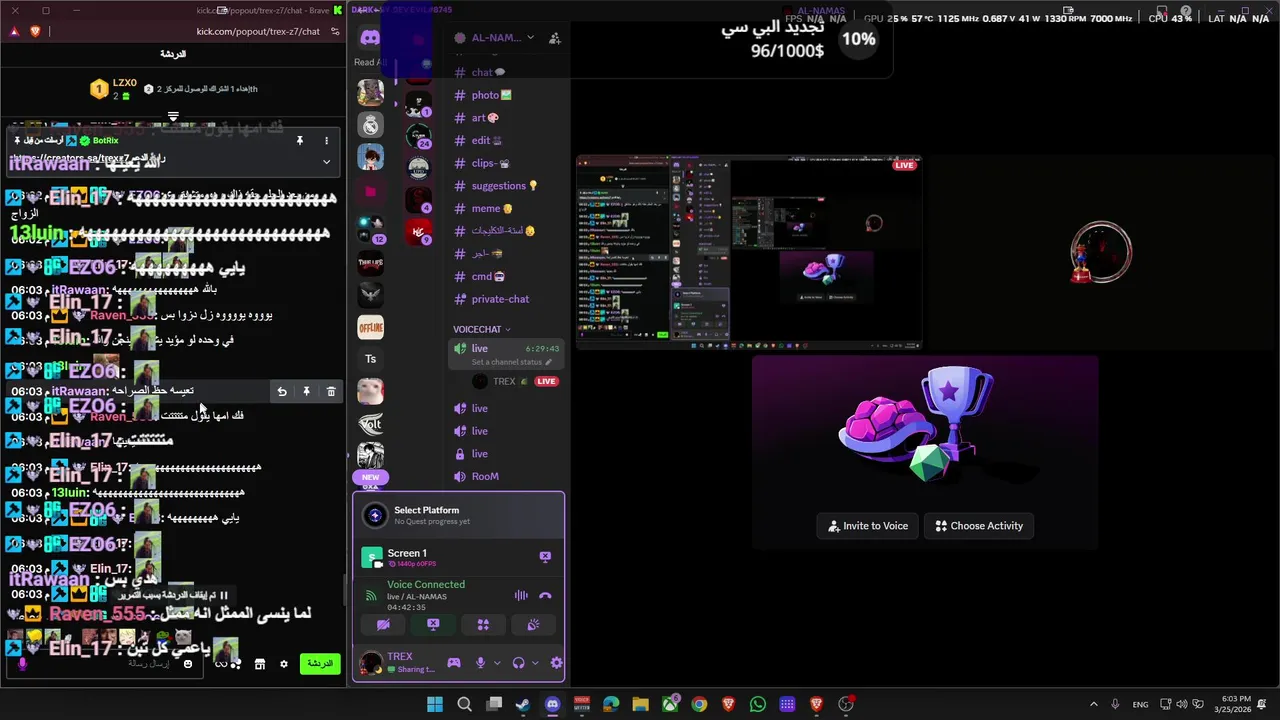Open the noise suppression waveform icon
Viewport: 1280px width, 720px height.
click(521, 595)
